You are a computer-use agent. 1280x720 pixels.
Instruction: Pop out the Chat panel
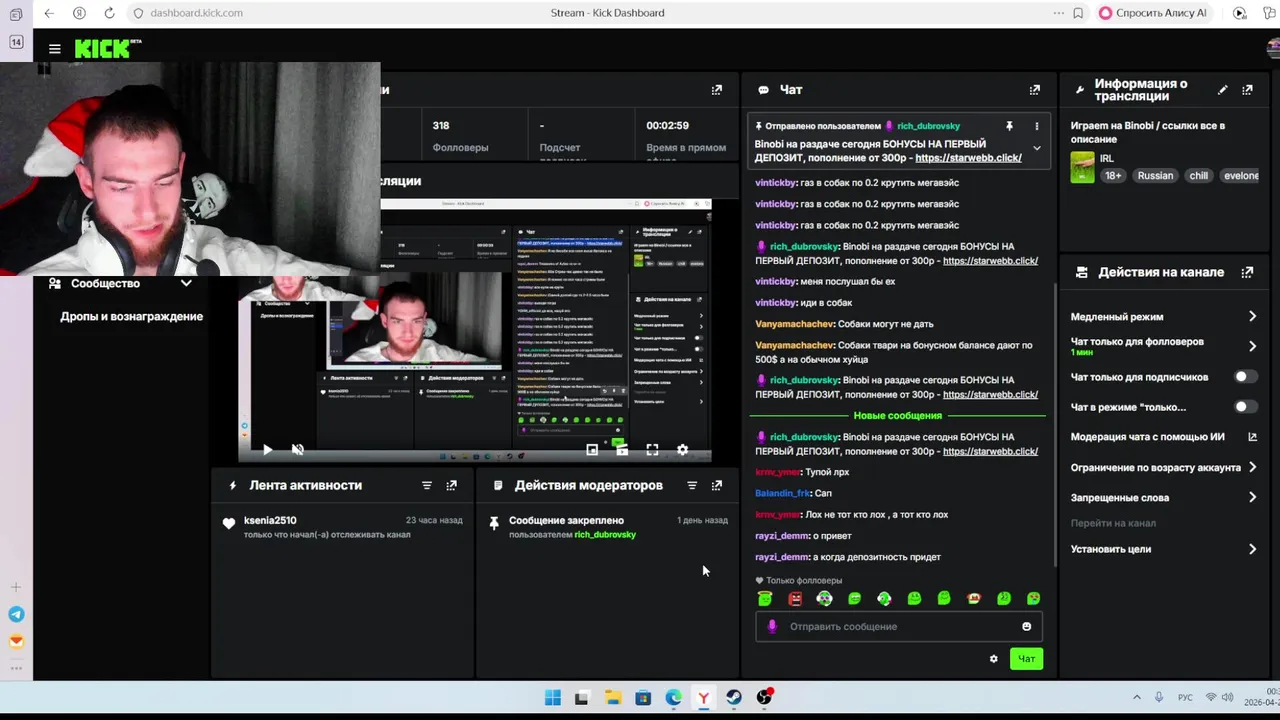(1035, 90)
